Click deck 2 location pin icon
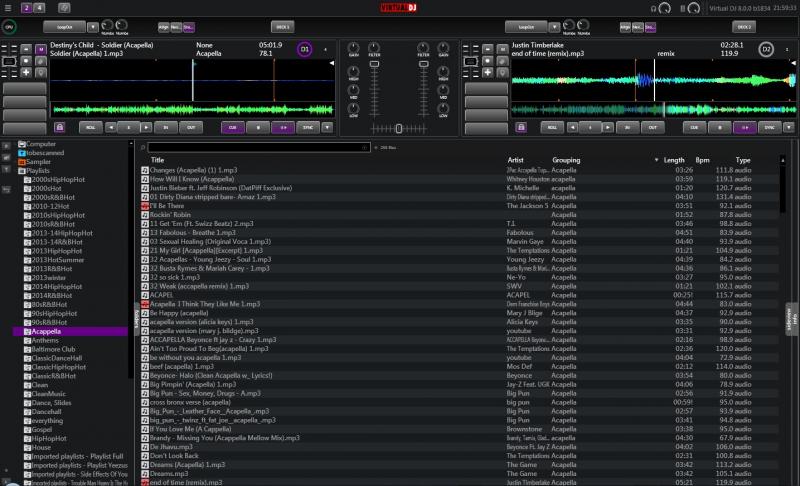The height and width of the screenshot is (486, 800). [503, 72]
